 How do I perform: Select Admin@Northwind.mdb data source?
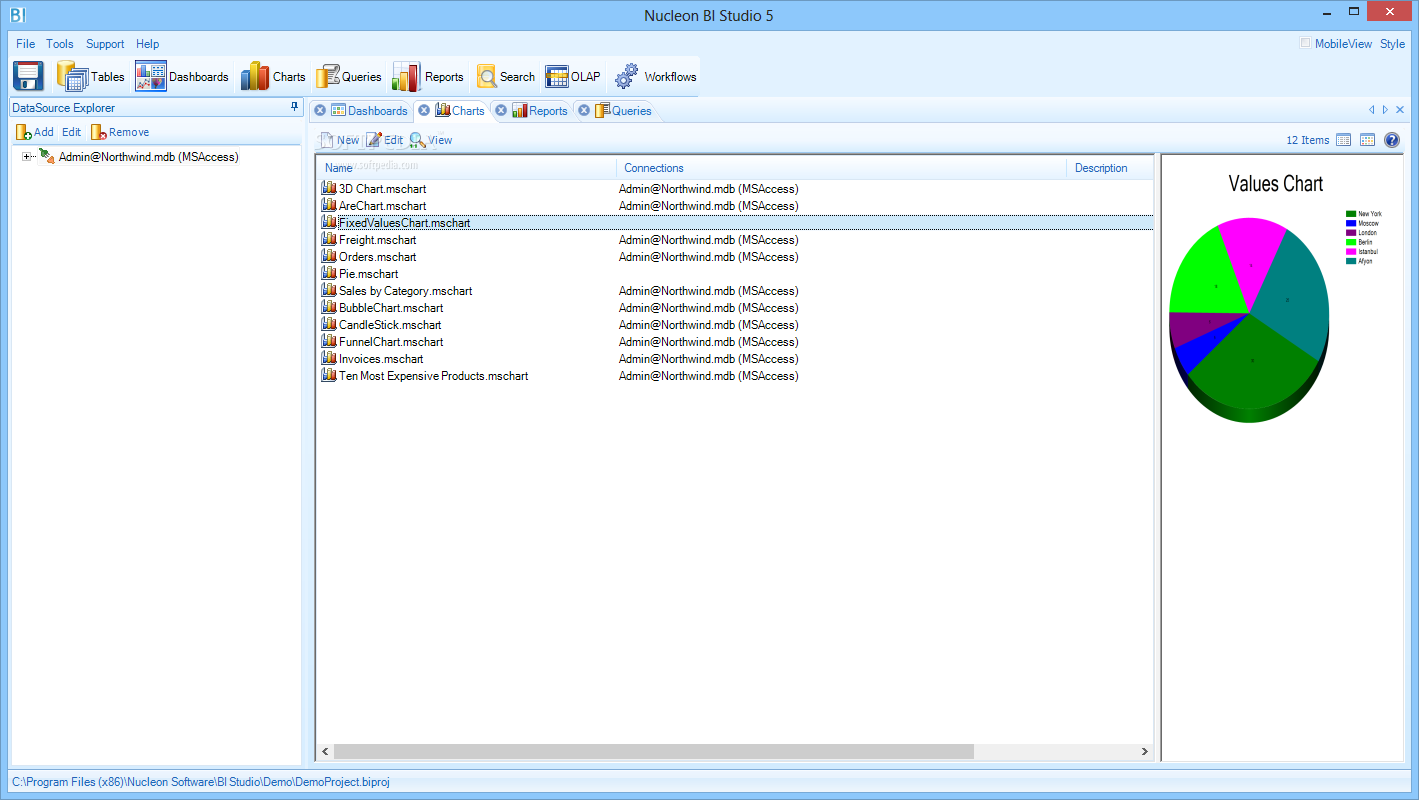click(x=148, y=157)
